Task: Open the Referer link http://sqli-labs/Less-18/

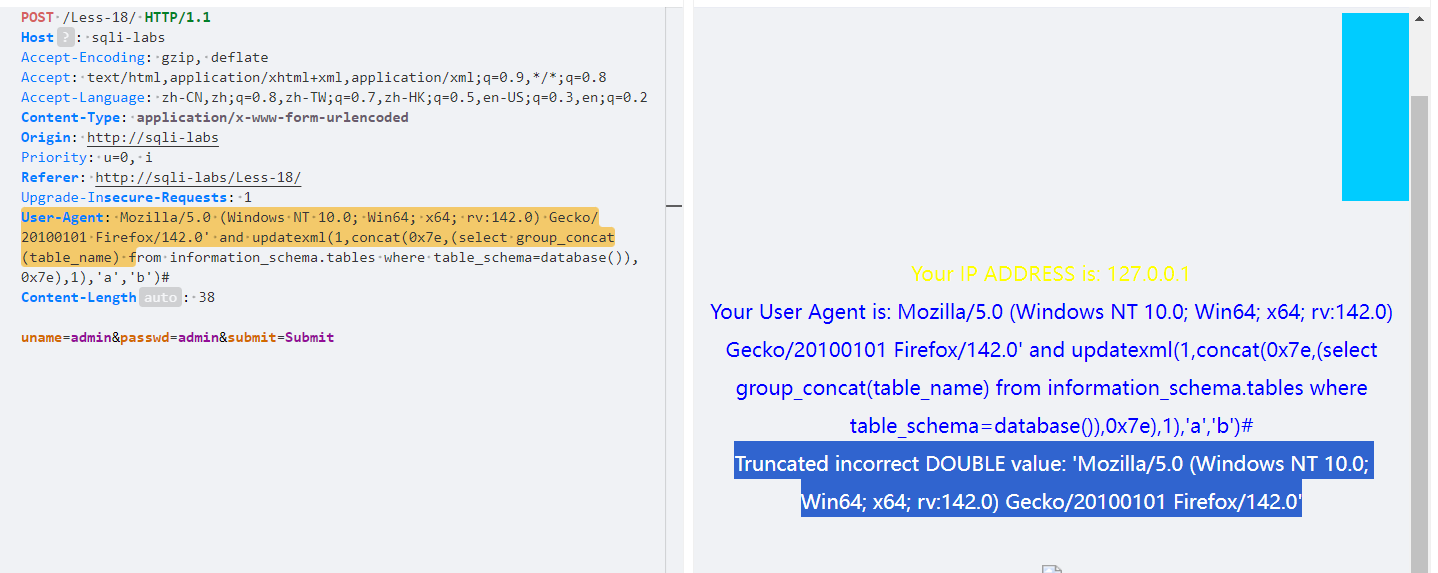Action: [x=198, y=177]
